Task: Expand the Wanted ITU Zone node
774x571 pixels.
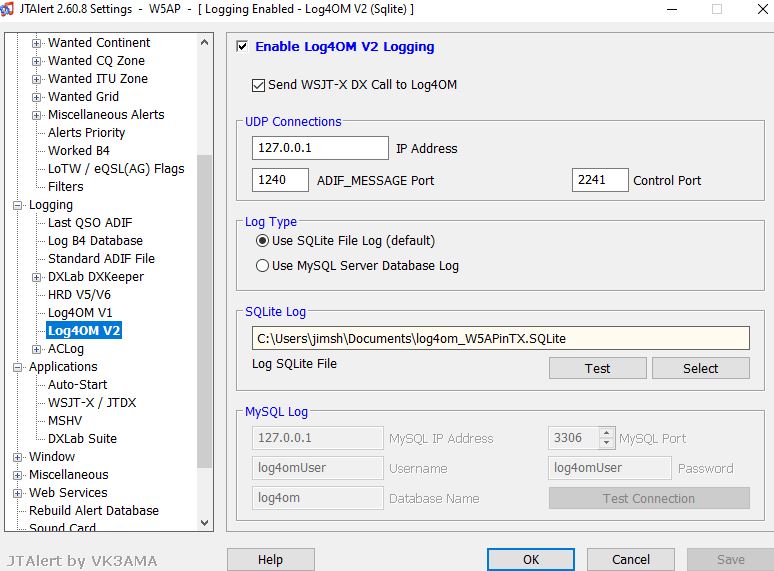Action: [x=36, y=79]
